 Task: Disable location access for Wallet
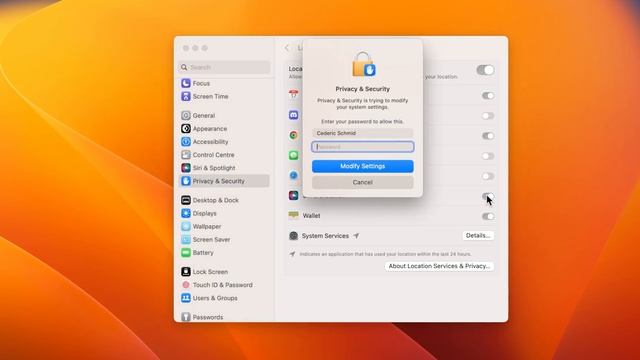(488, 216)
